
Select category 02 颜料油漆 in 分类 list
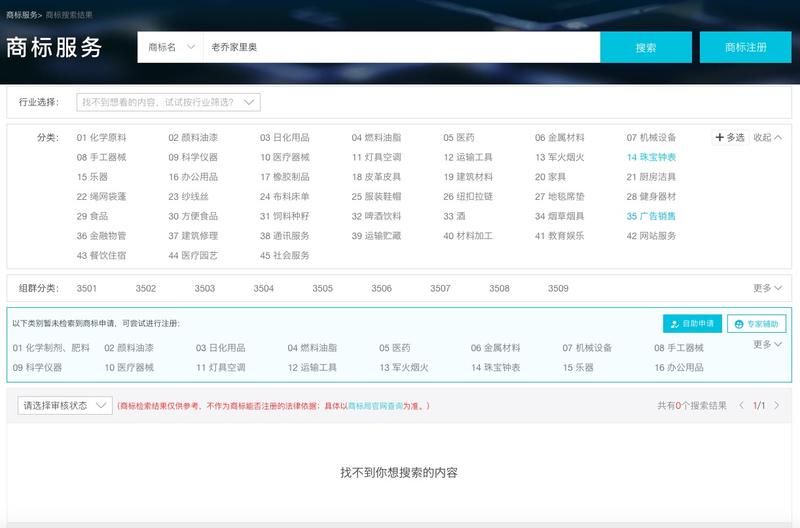[x=193, y=137]
